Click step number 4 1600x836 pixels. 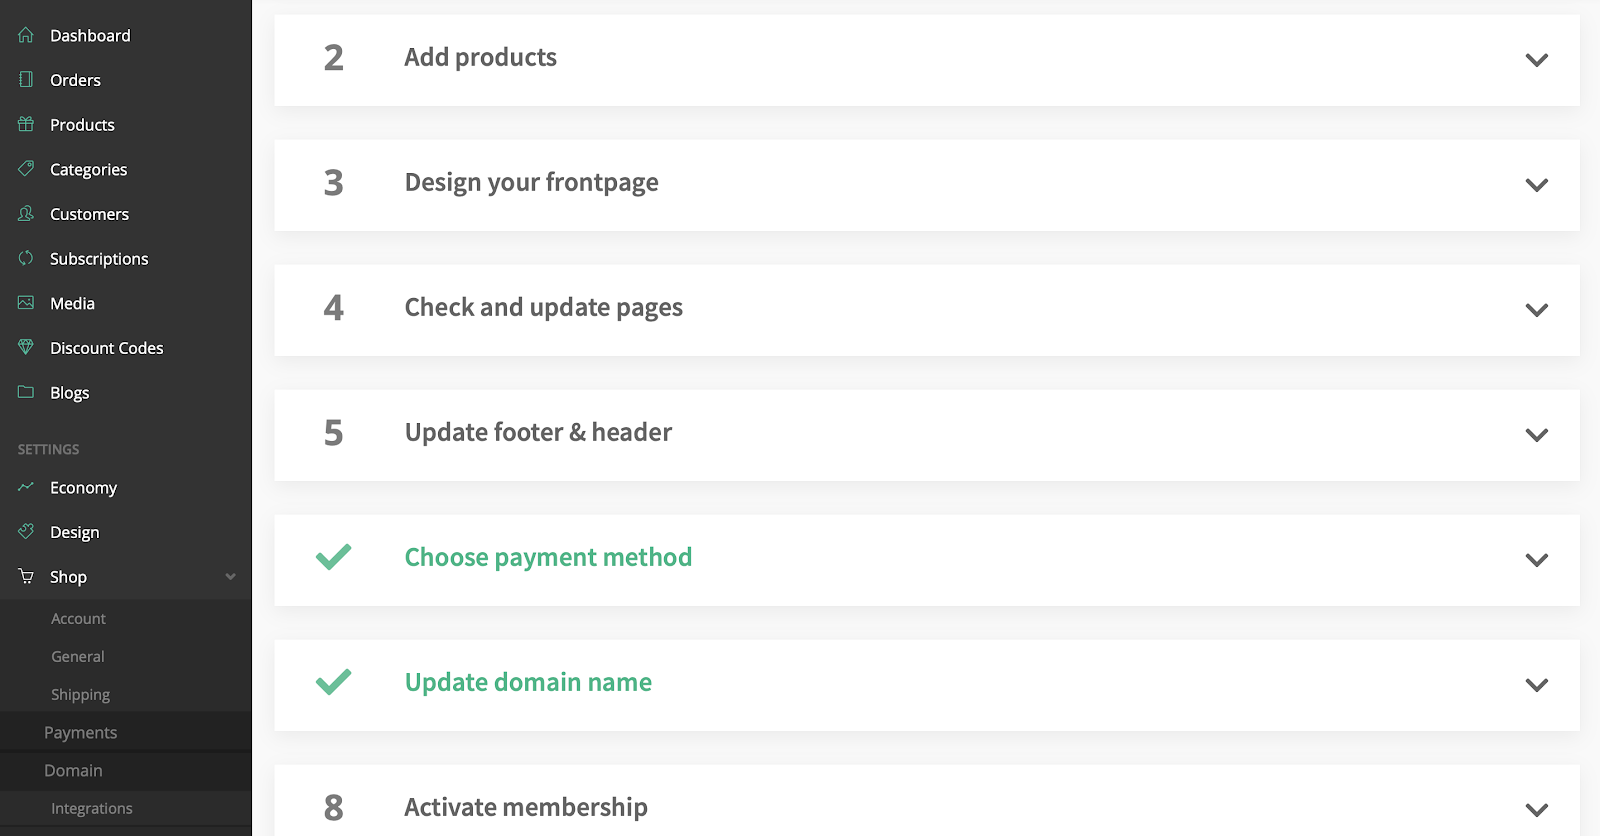tap(333, 308)
